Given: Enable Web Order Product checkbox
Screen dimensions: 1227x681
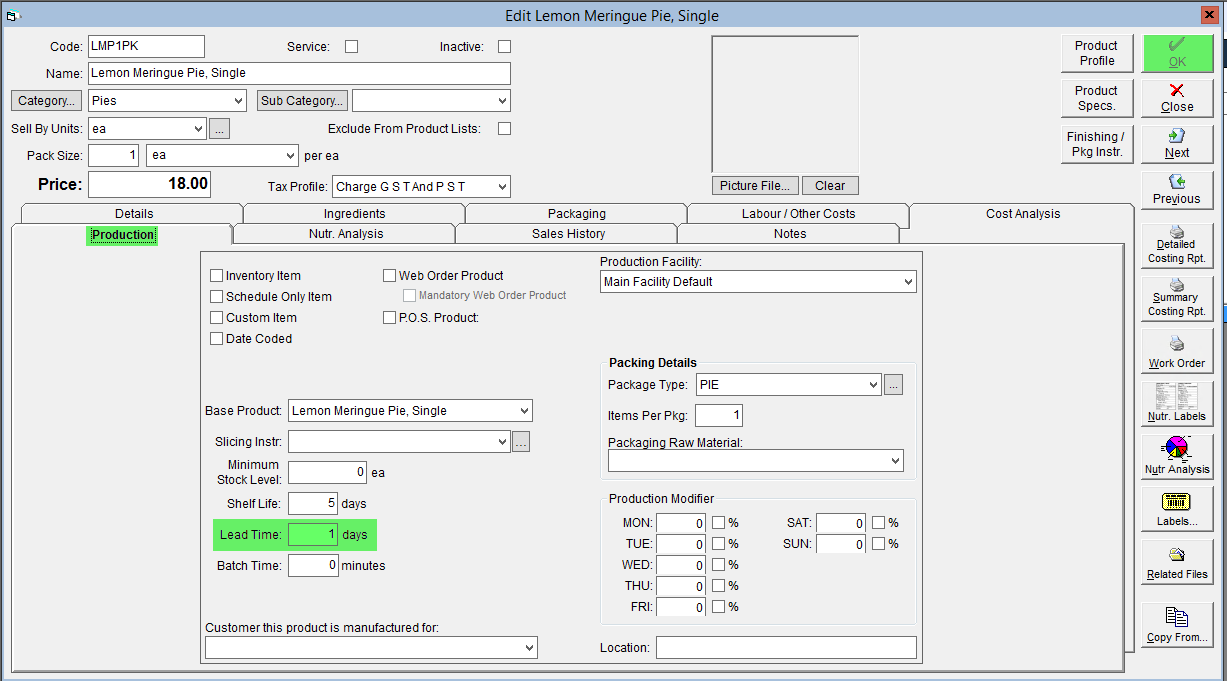Looking at the screenshot, I should (x=390, y=276).
